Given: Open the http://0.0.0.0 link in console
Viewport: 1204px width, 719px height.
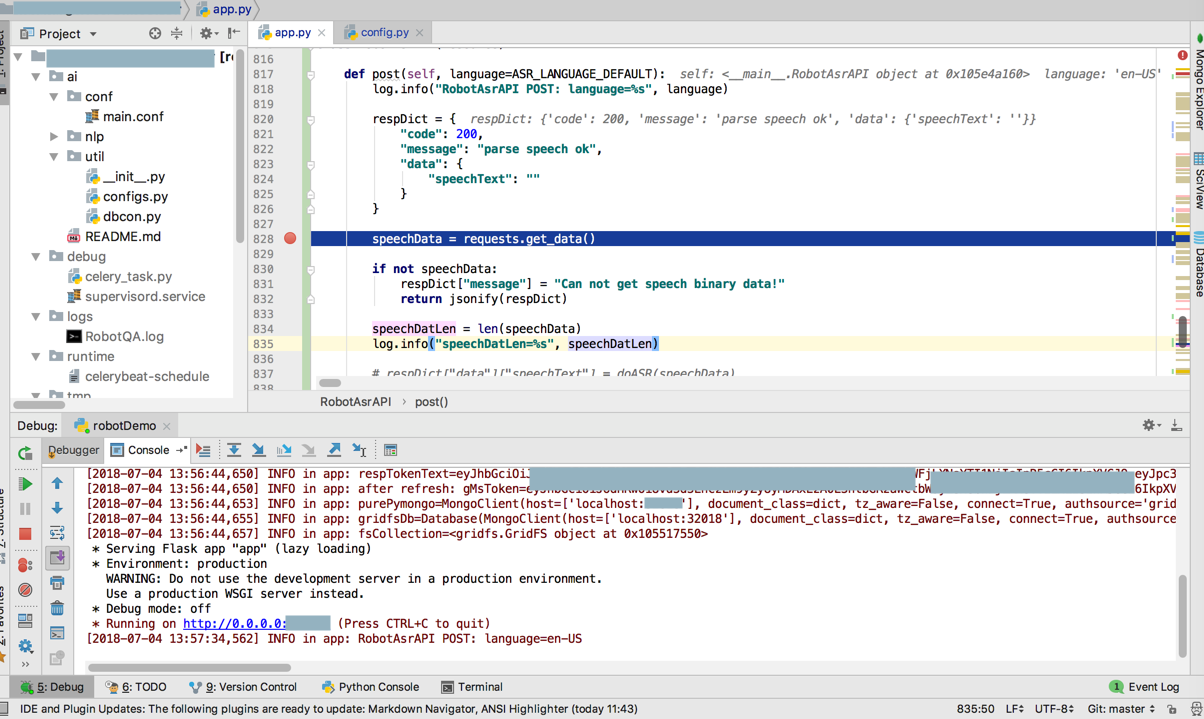Looking at the screenshot, I should (234, 624).
